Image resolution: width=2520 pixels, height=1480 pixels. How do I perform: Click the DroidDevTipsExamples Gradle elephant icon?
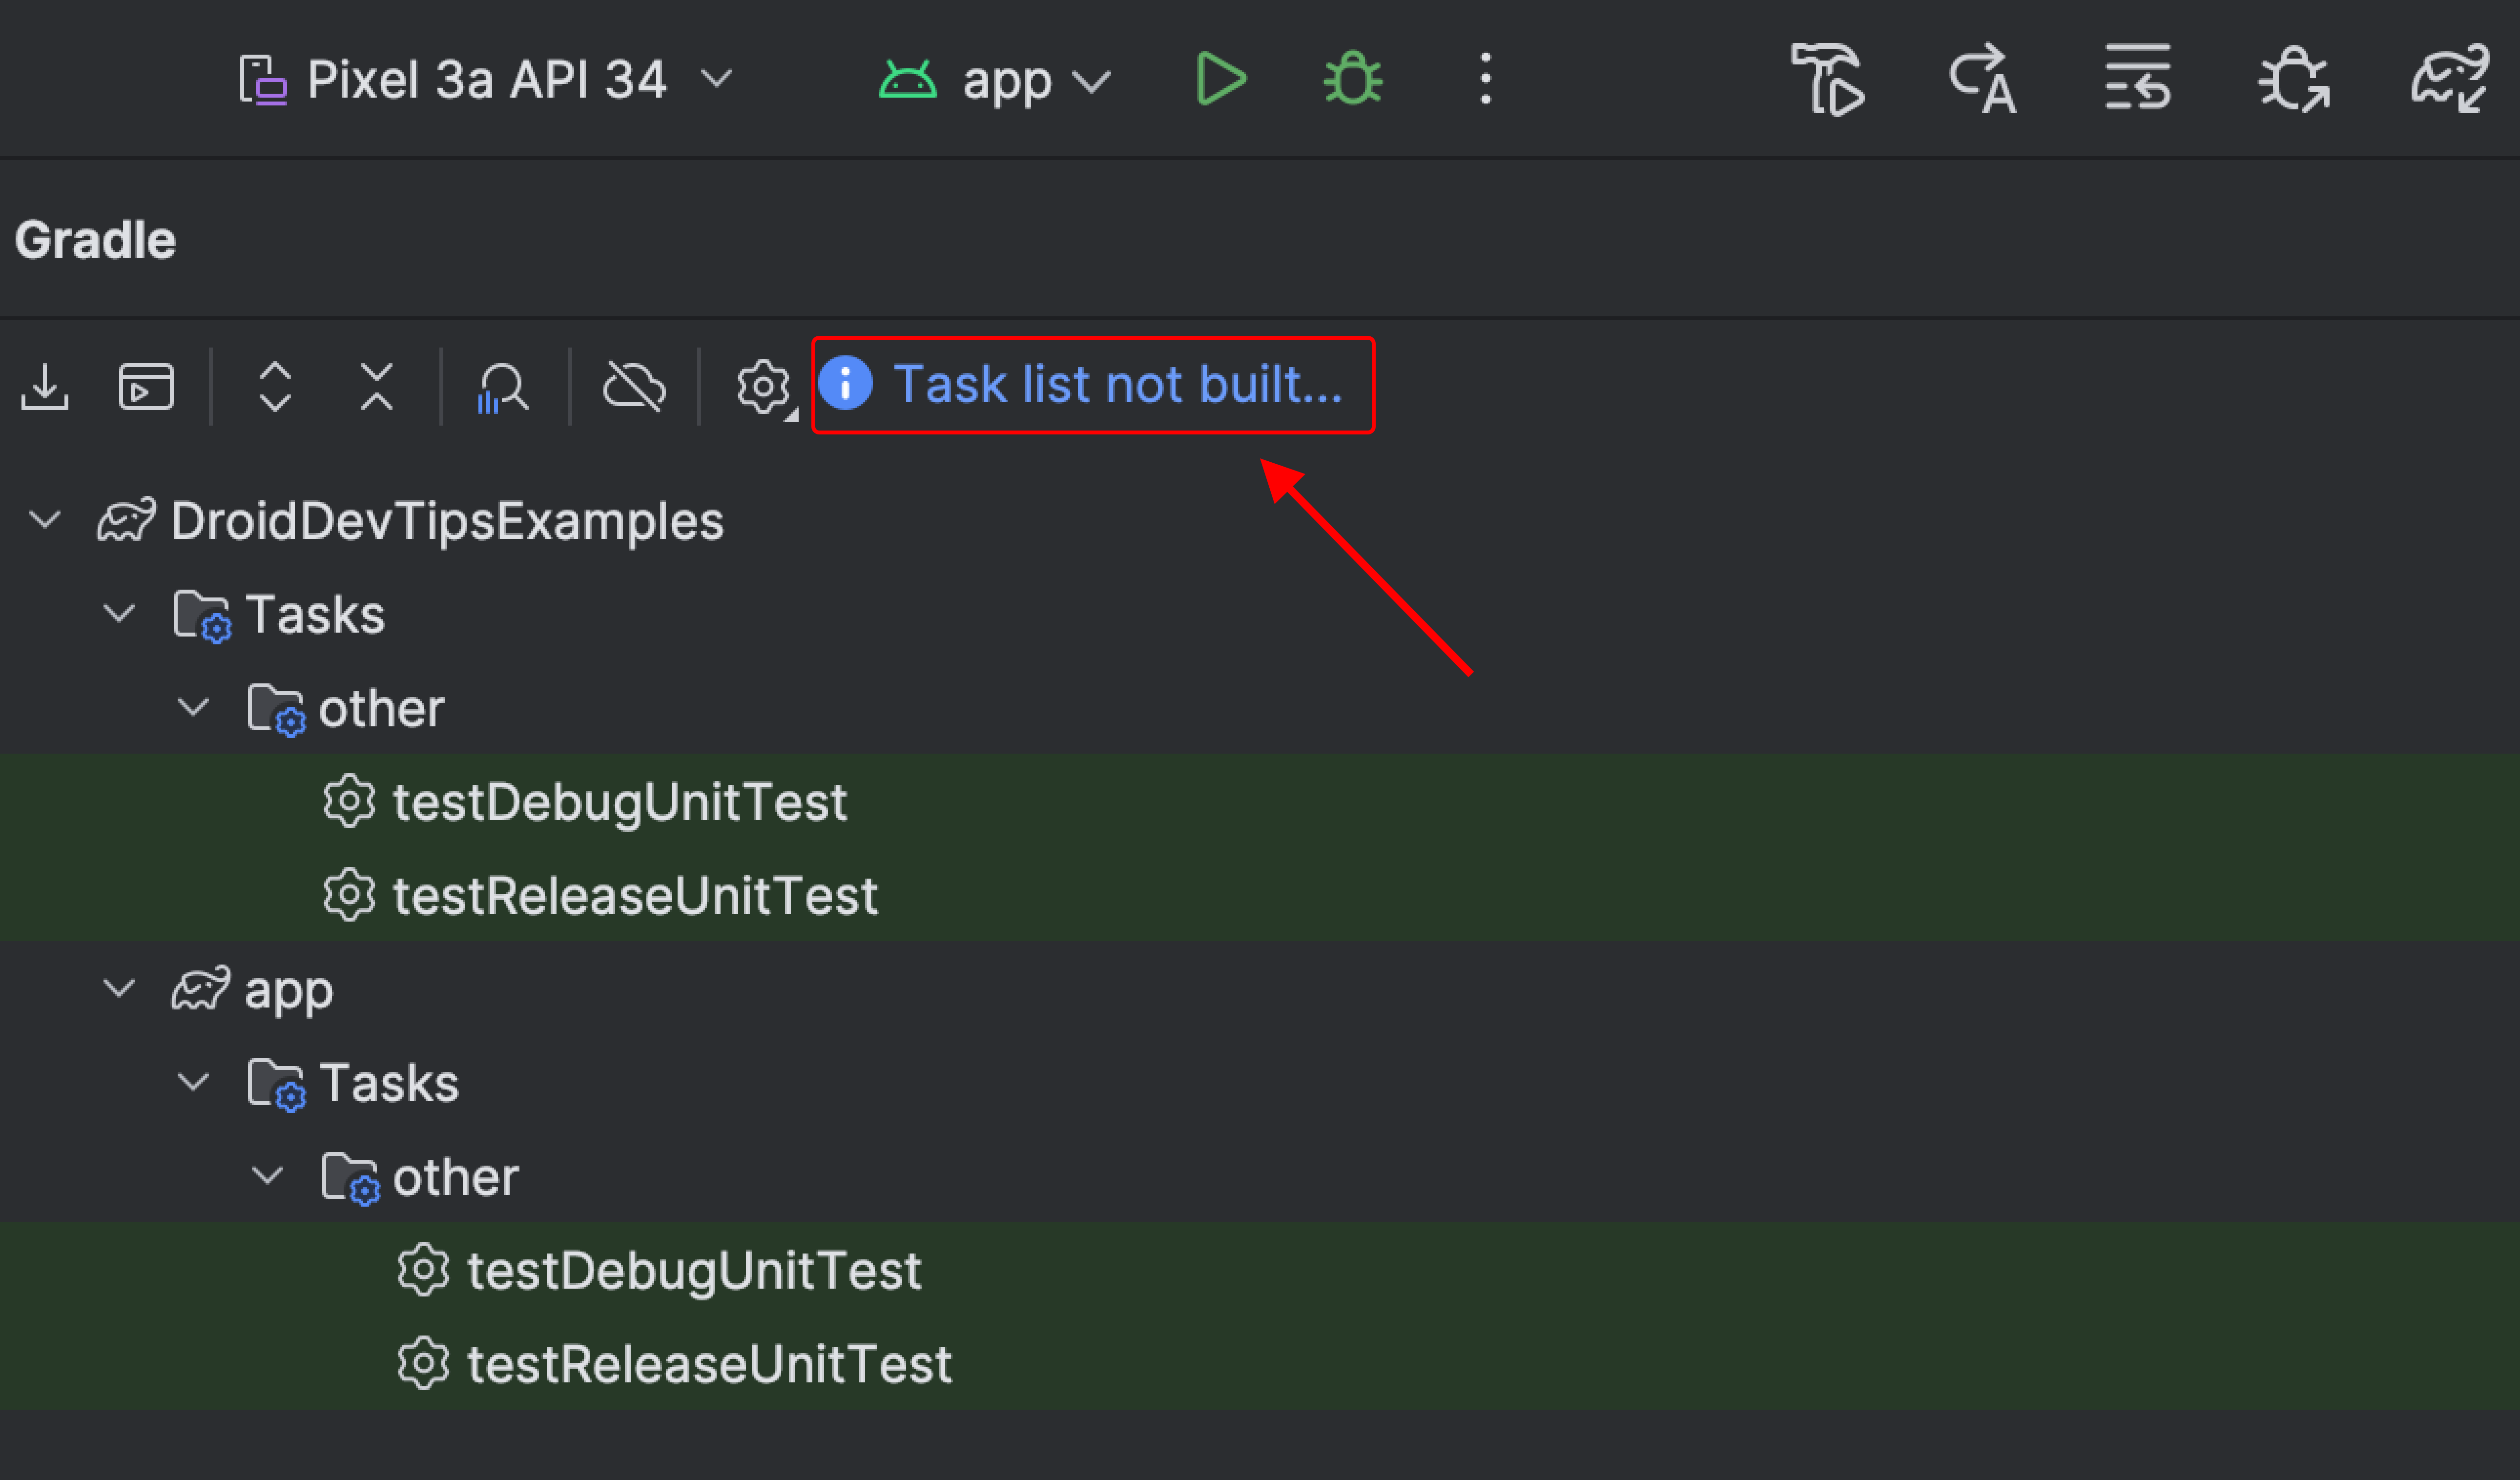[126, 520]
